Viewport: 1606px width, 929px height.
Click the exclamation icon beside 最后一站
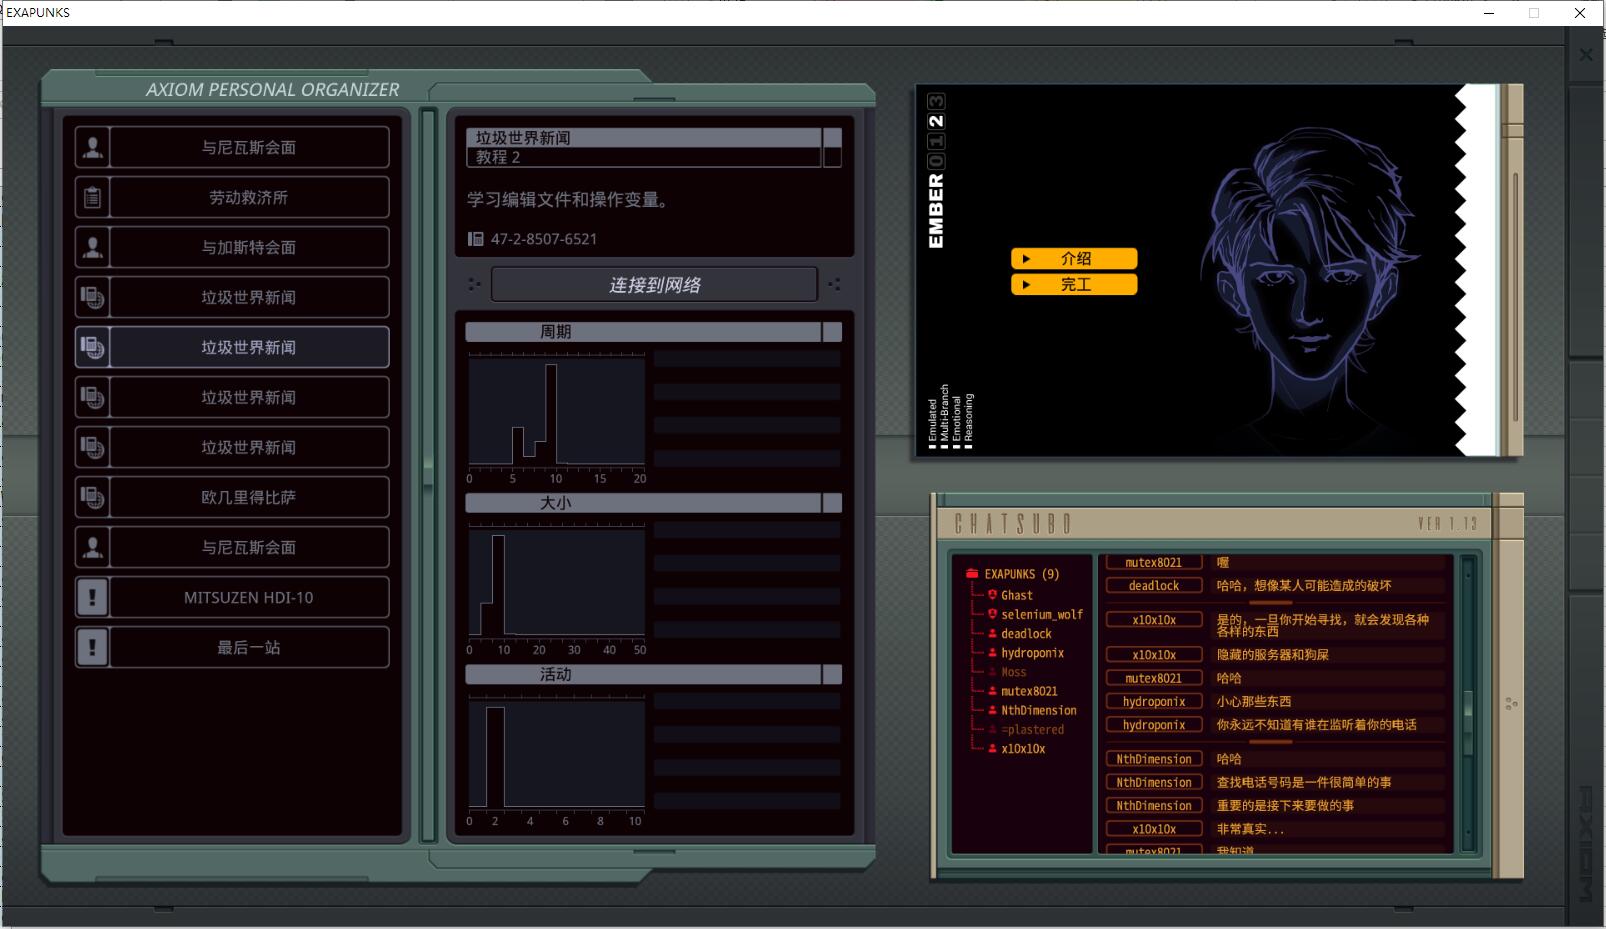click(92, 647)
